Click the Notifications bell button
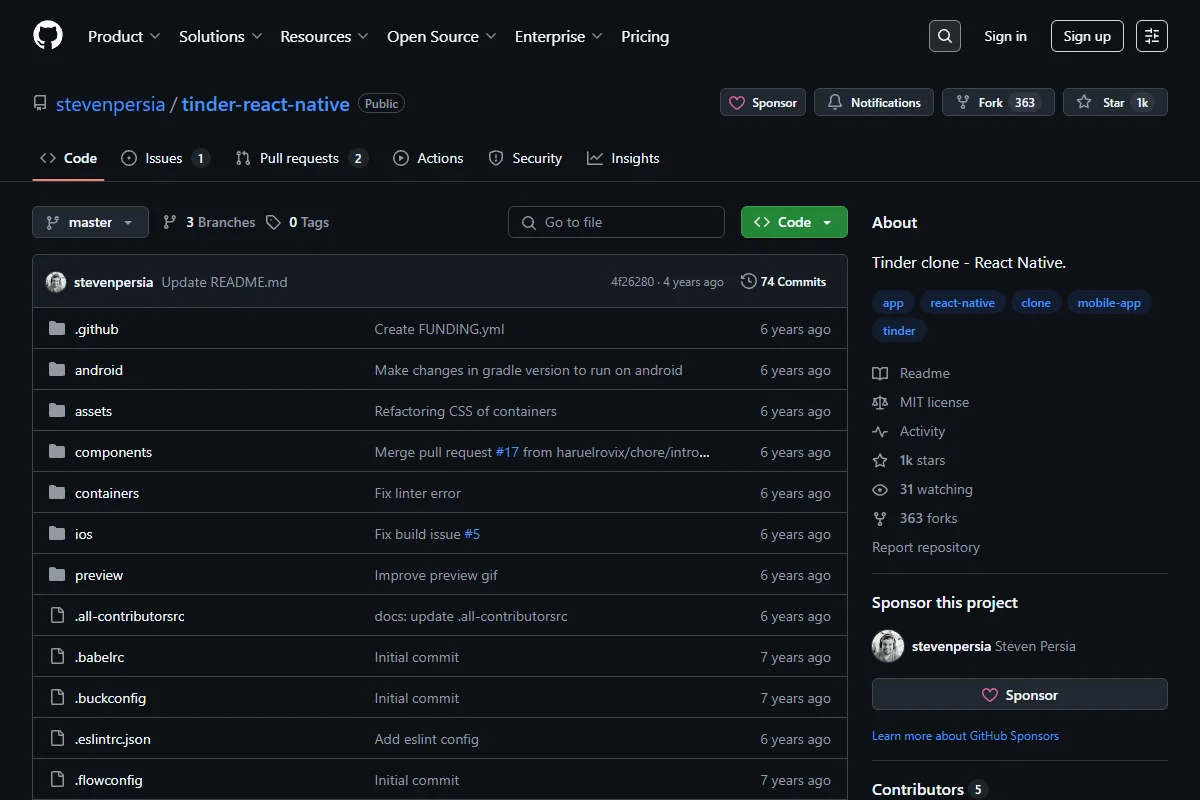The image size is (1200, 800). point(874,103)
